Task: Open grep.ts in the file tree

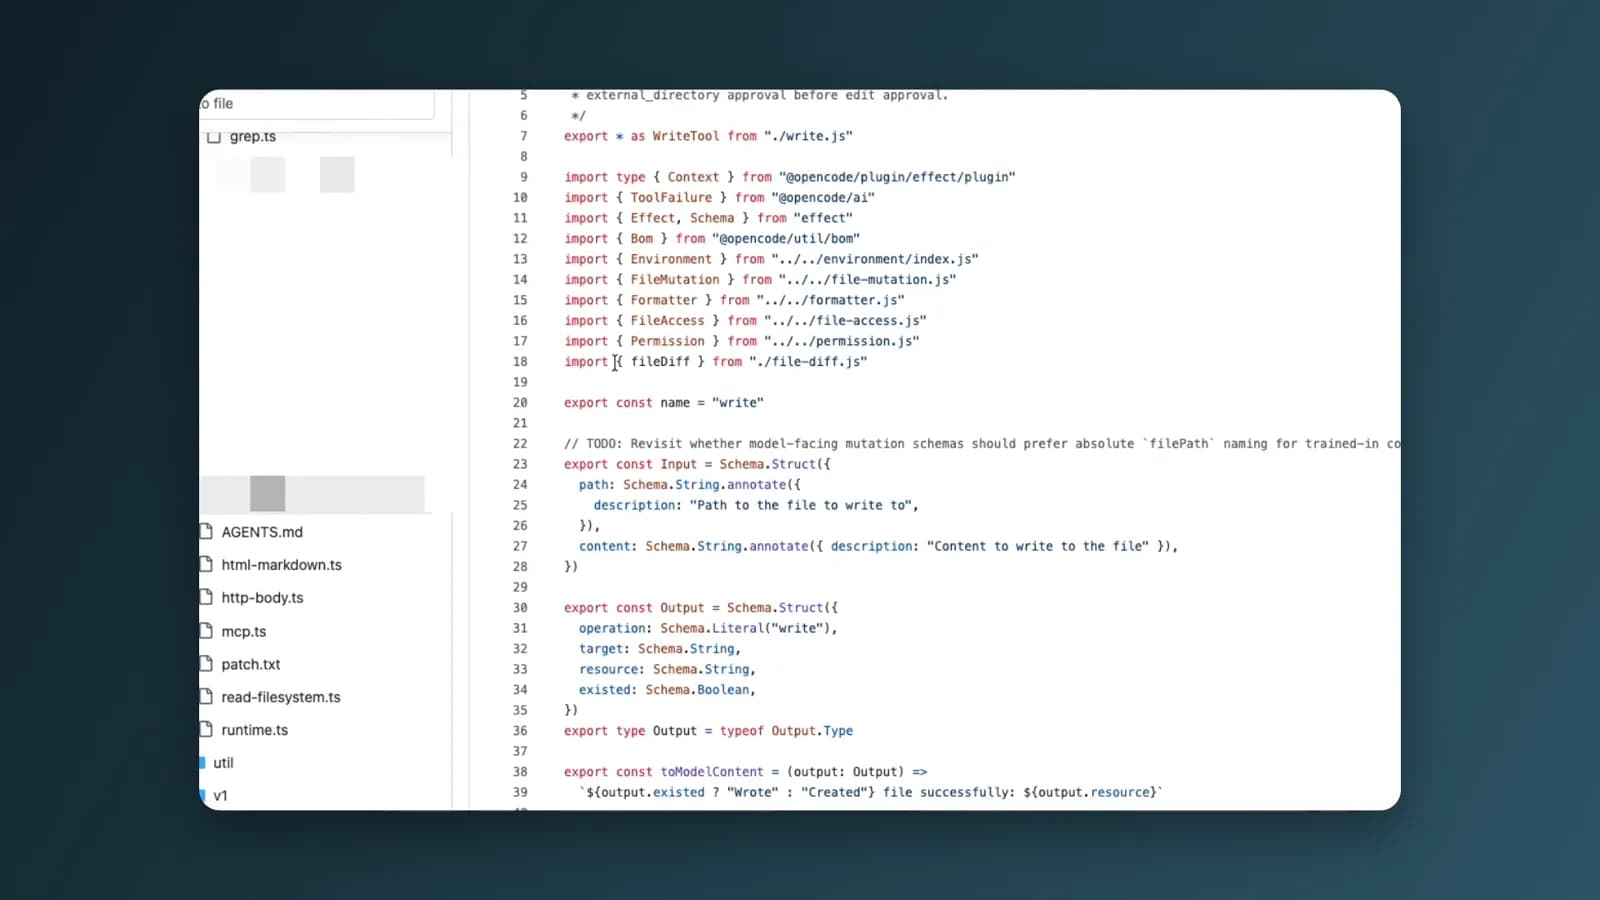Action: pos(253,137)
